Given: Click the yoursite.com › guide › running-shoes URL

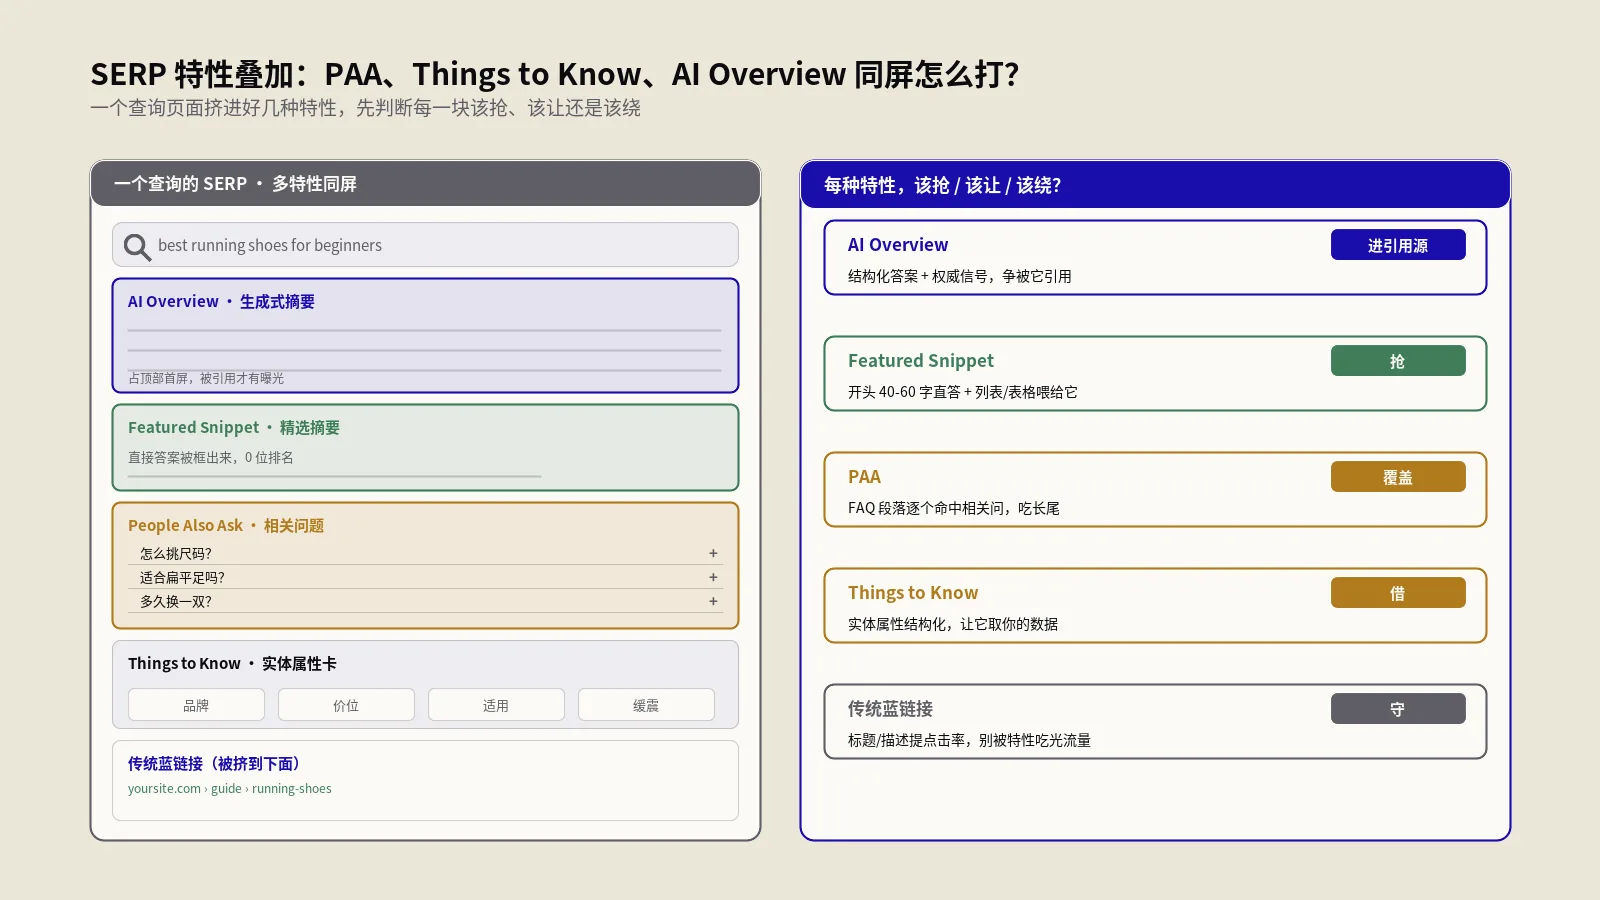Looking at the screenshot, I should (x=229, y=789).
